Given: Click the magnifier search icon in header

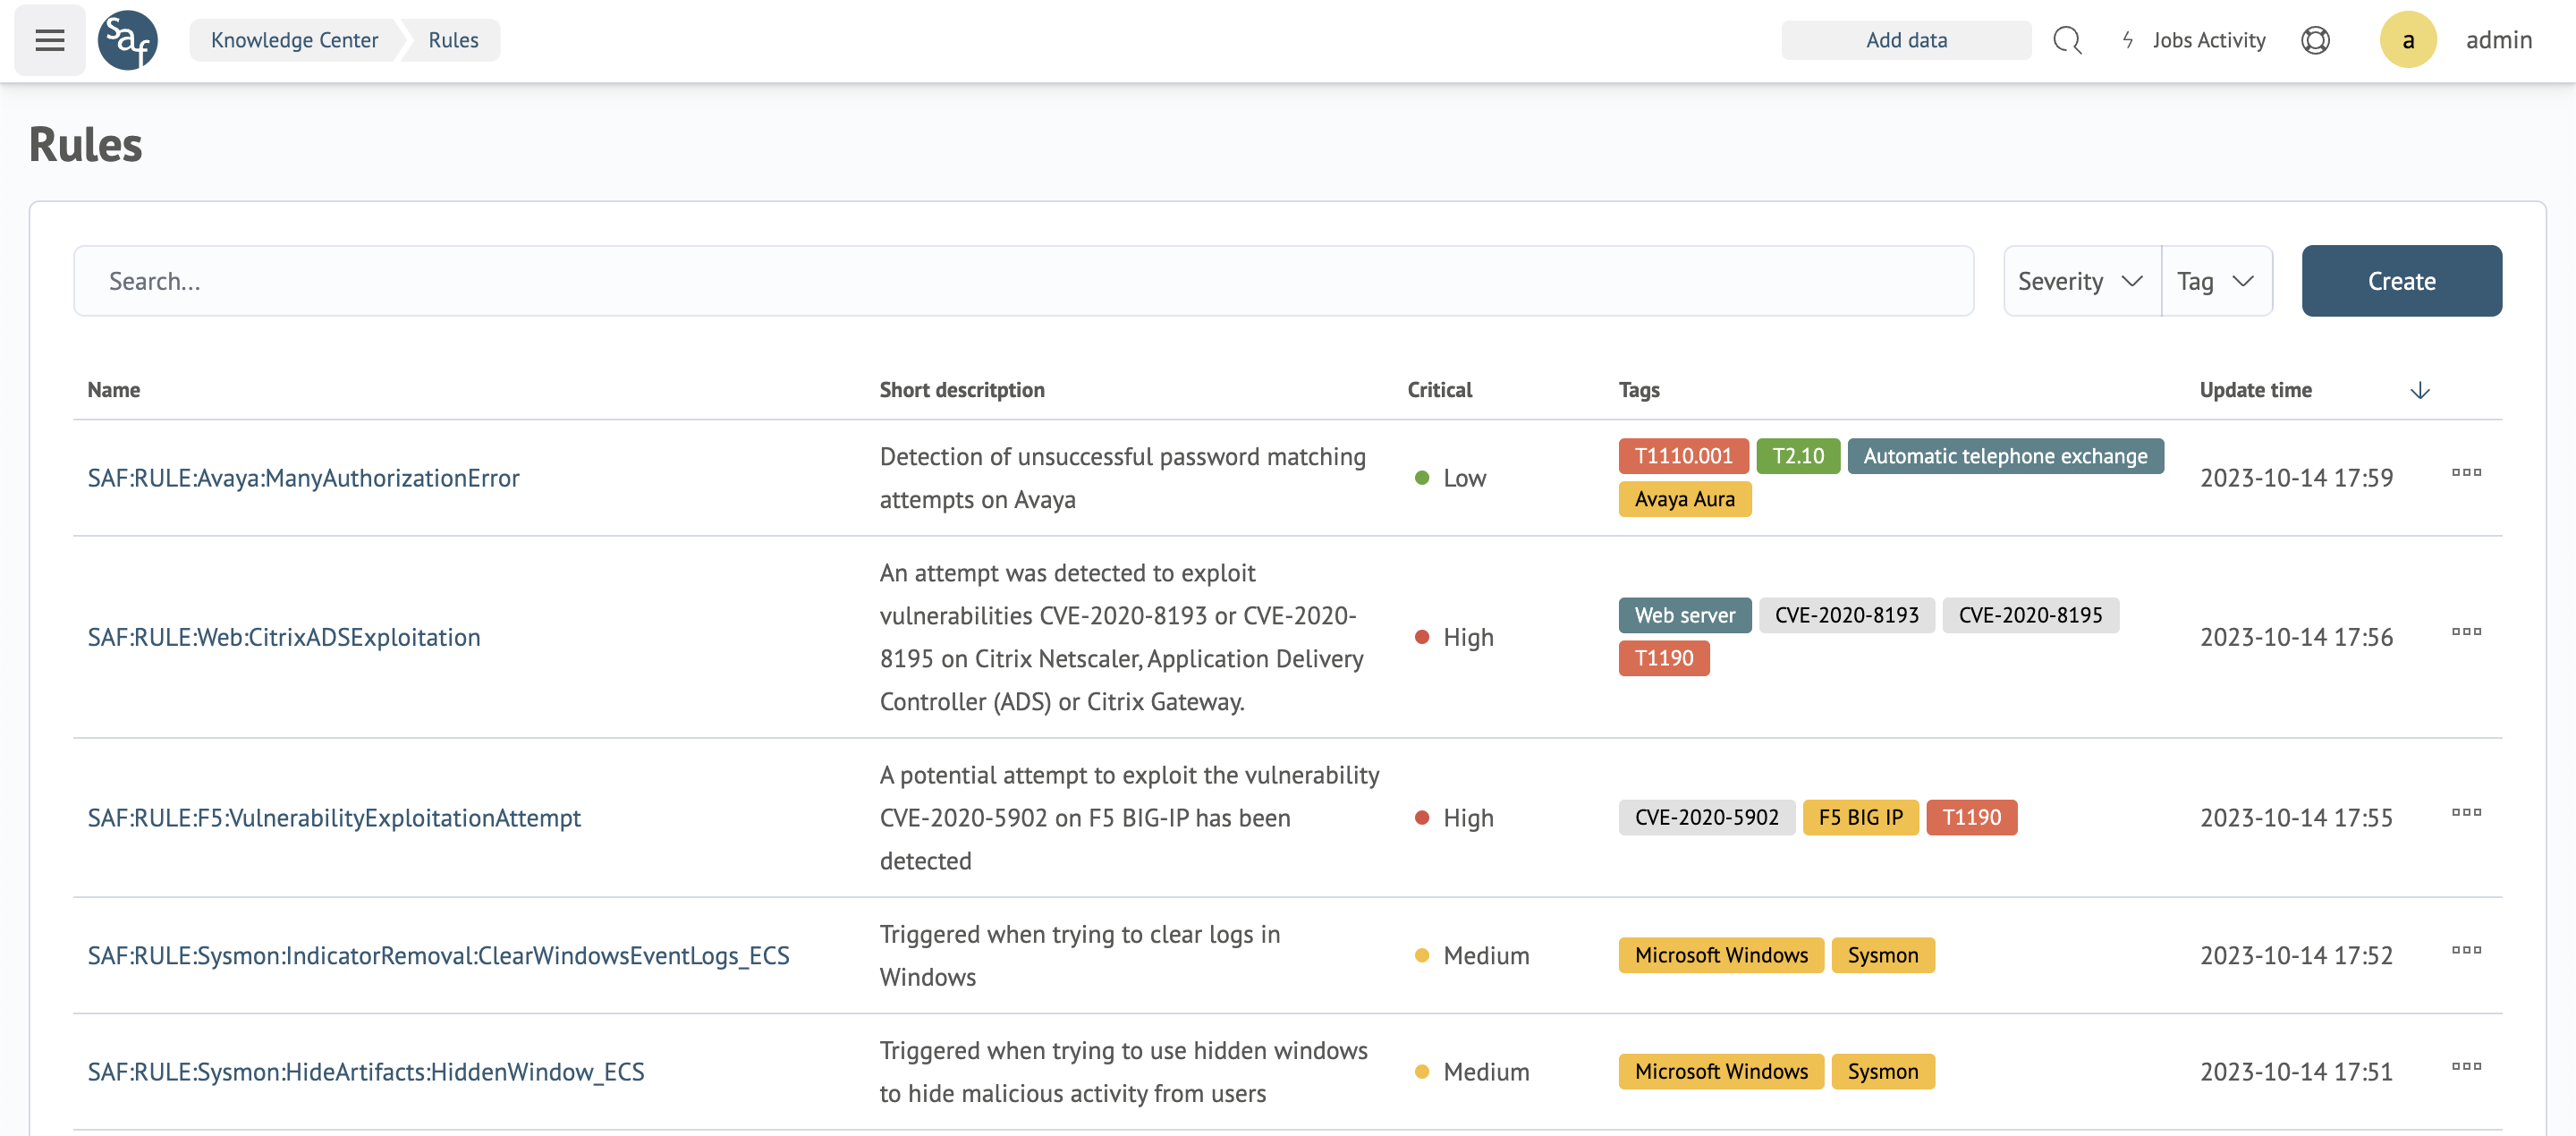Looking at the screenshot, I should 2066,40.
